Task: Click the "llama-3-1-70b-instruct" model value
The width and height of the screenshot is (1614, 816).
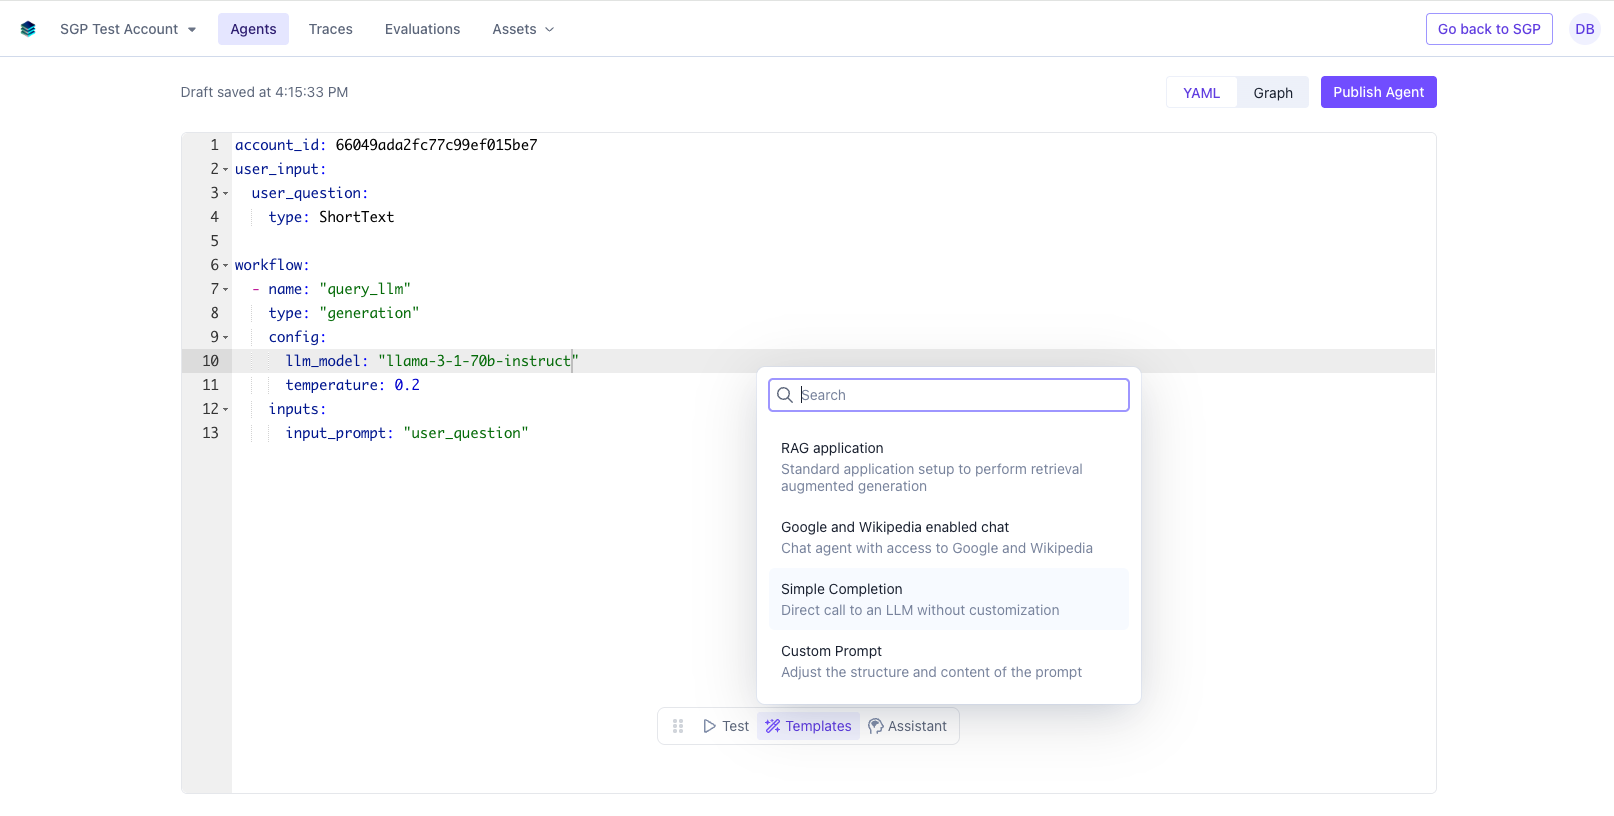Action: coord(478,361)
